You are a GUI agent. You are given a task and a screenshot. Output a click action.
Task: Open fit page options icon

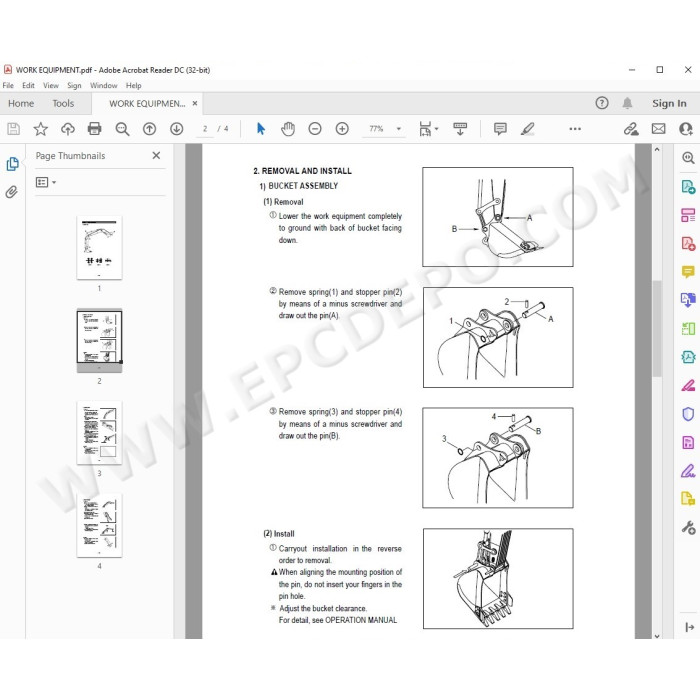[x=428, y=129]
